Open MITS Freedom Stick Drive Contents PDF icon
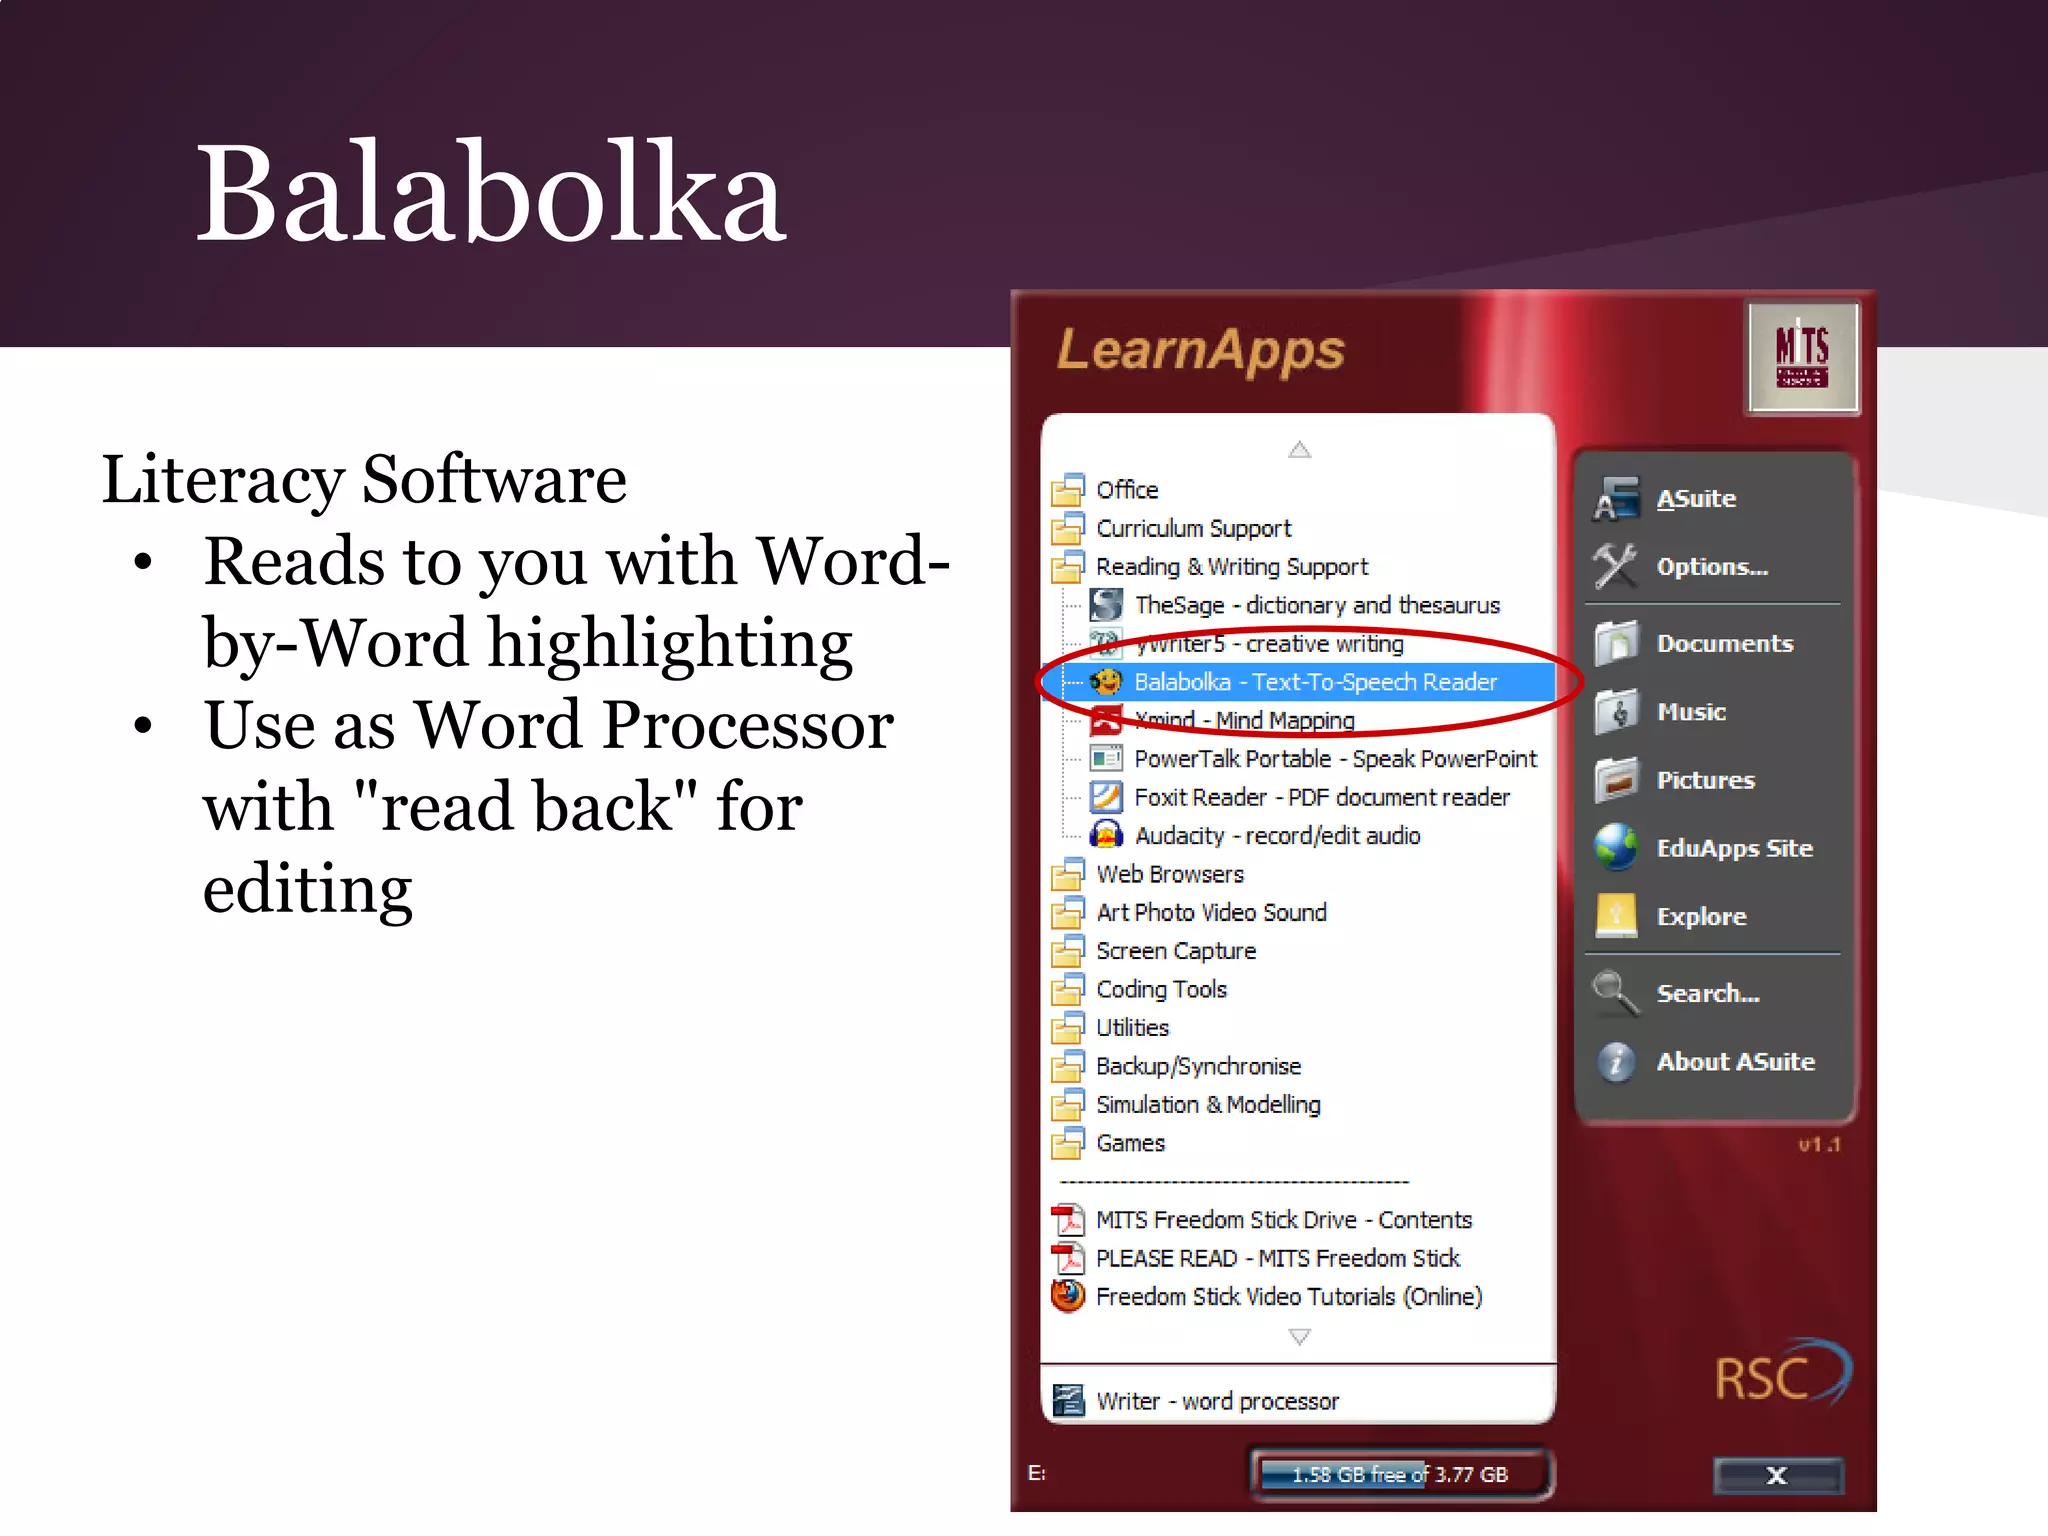Screen dimensions: 2048x1536 click(1068, 1220)
